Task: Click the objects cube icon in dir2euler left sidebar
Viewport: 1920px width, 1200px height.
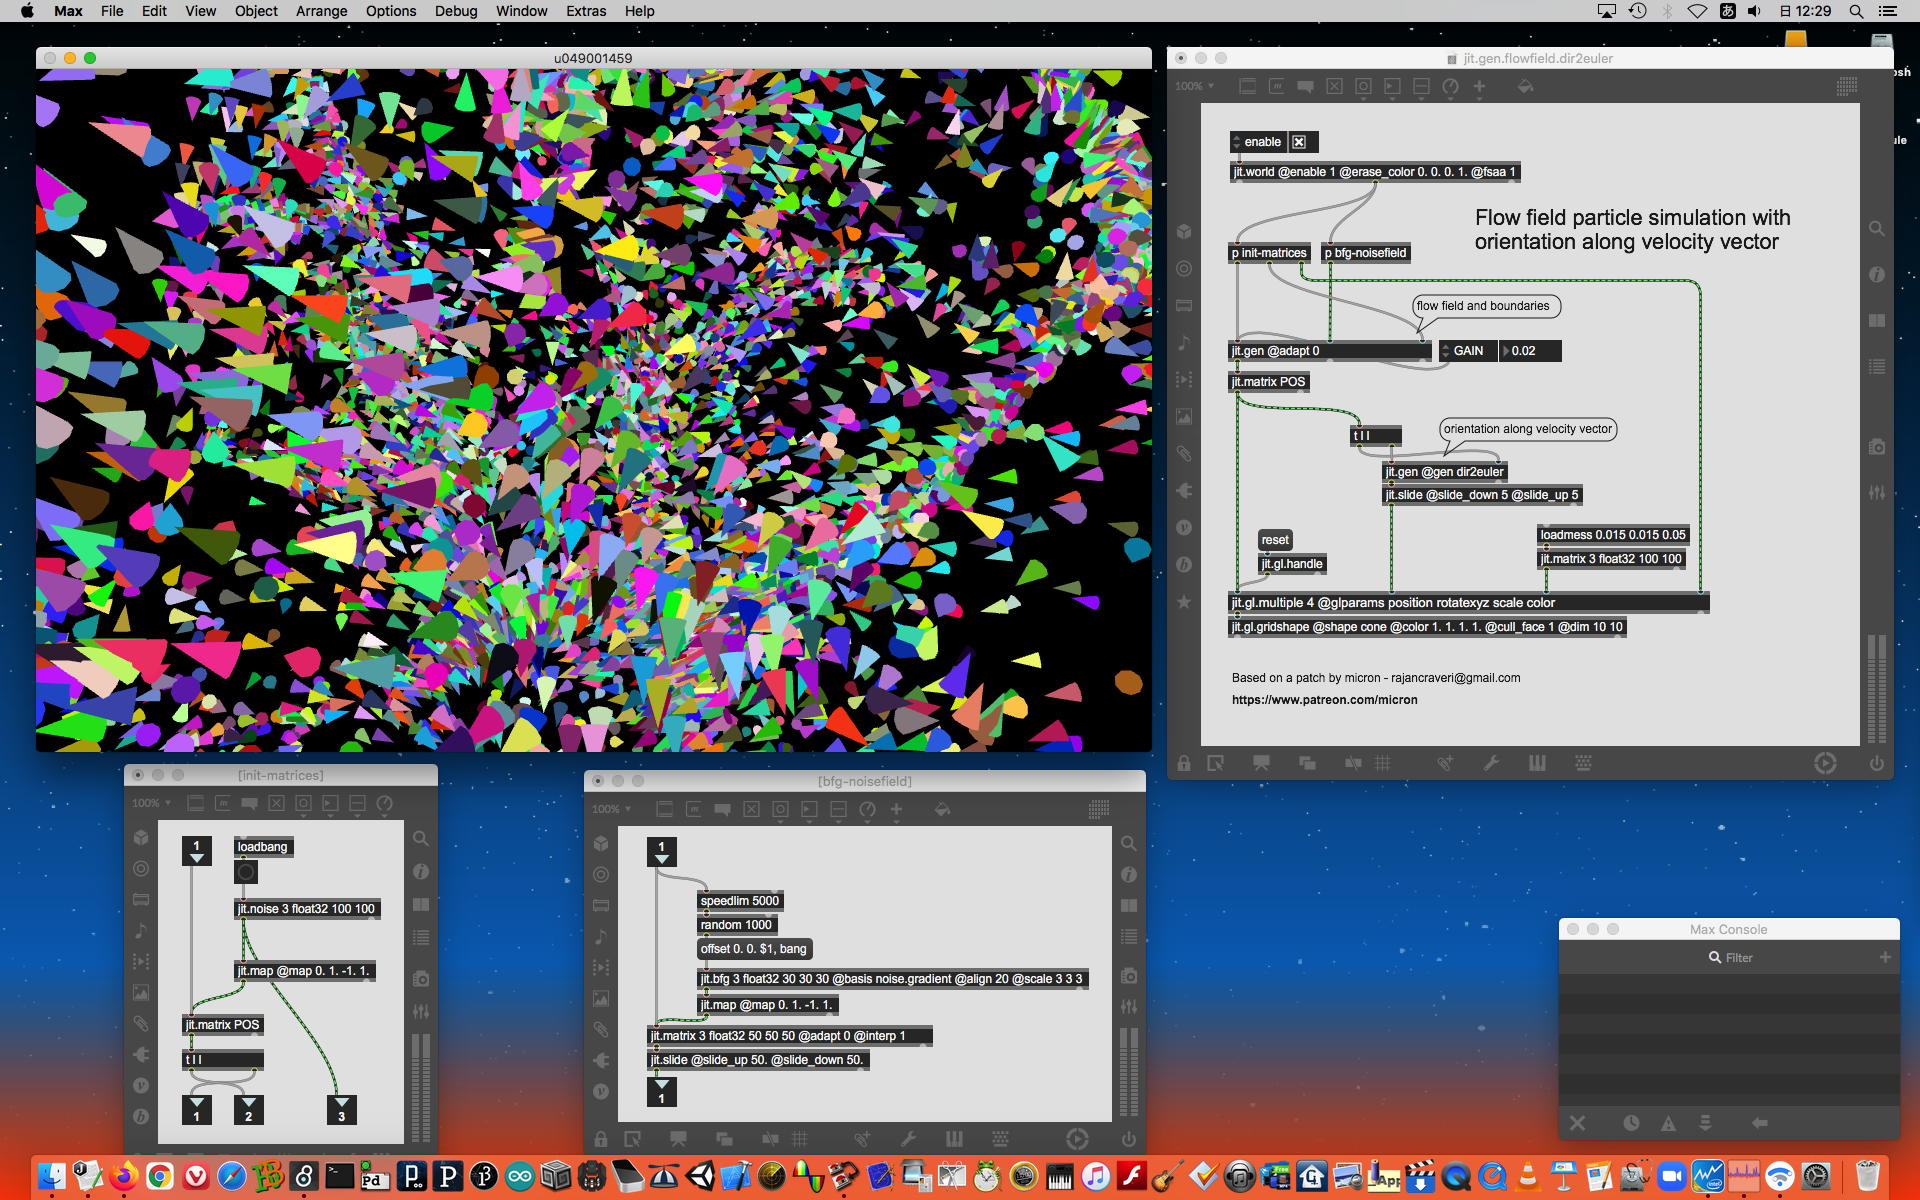Action: click(1184, 231)
